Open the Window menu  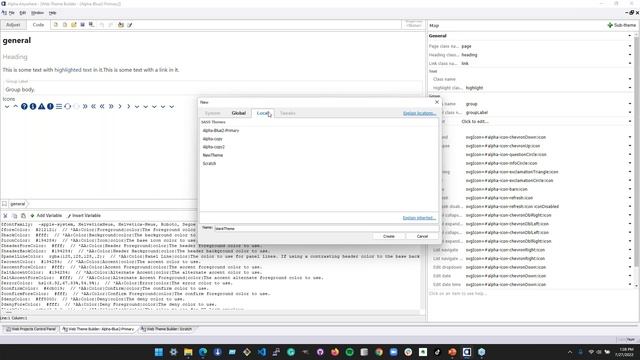tap(38, 13)
